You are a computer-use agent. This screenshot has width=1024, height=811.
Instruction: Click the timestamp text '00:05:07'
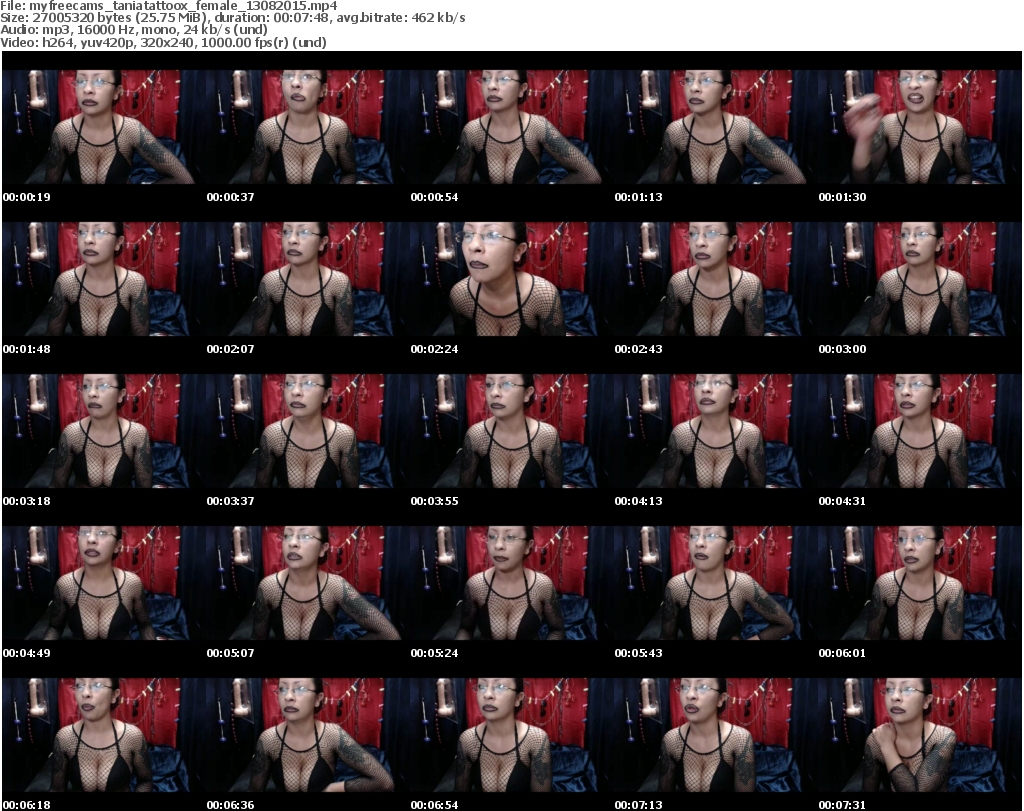[x=231, y=653]
